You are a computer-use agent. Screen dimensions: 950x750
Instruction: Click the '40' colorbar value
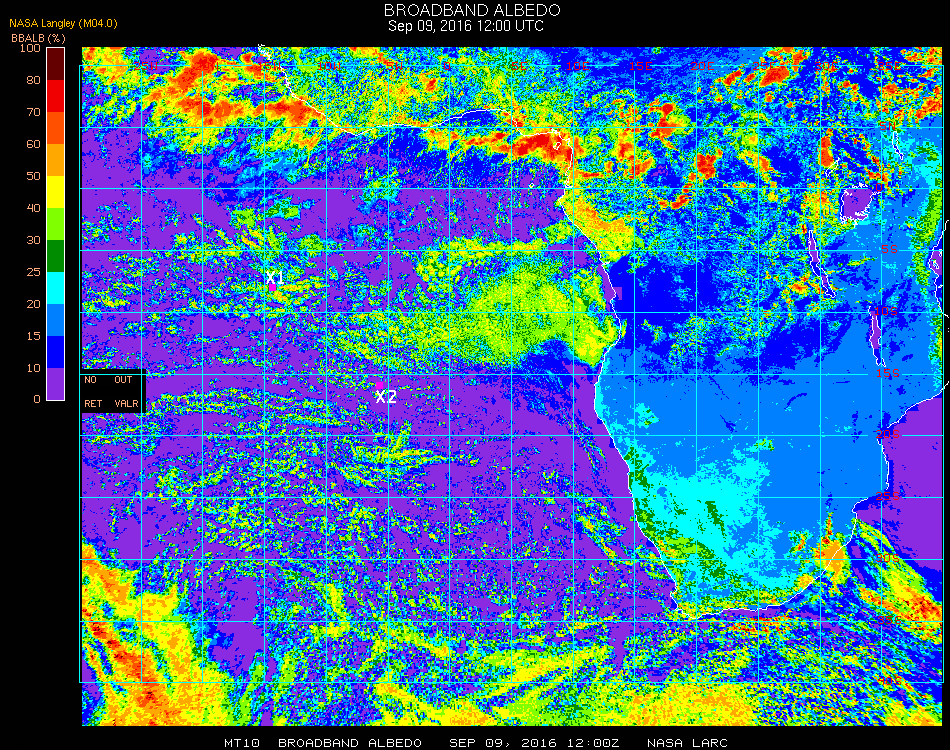click(33, 208)
